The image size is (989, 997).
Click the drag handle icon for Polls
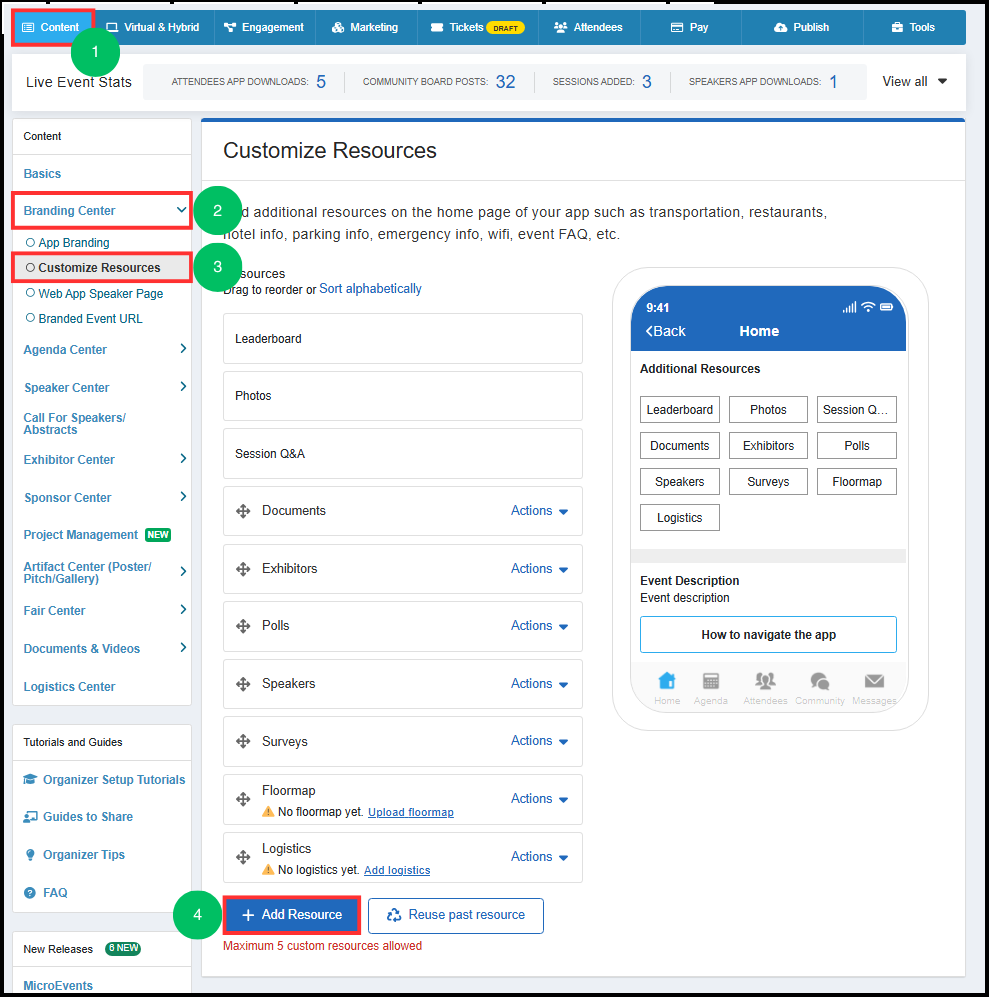[x=243, y=626]
